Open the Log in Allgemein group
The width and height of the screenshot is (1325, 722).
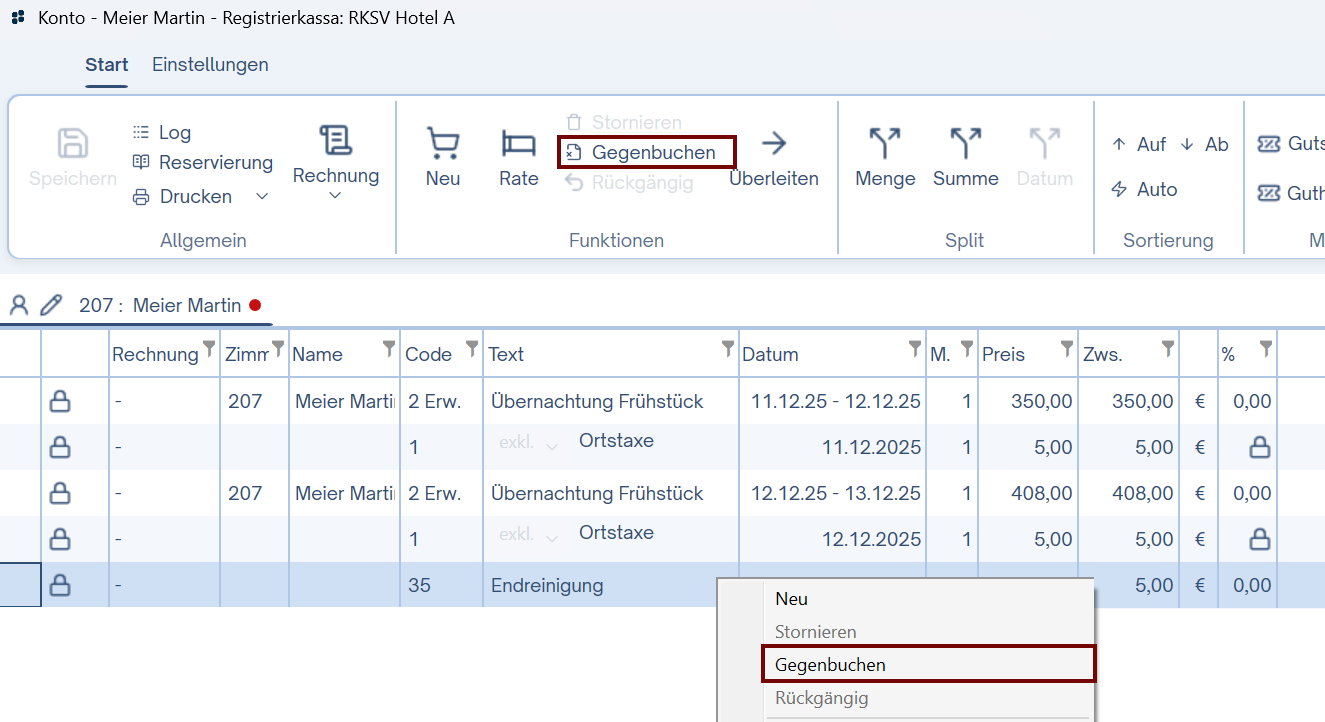(162, 133)
